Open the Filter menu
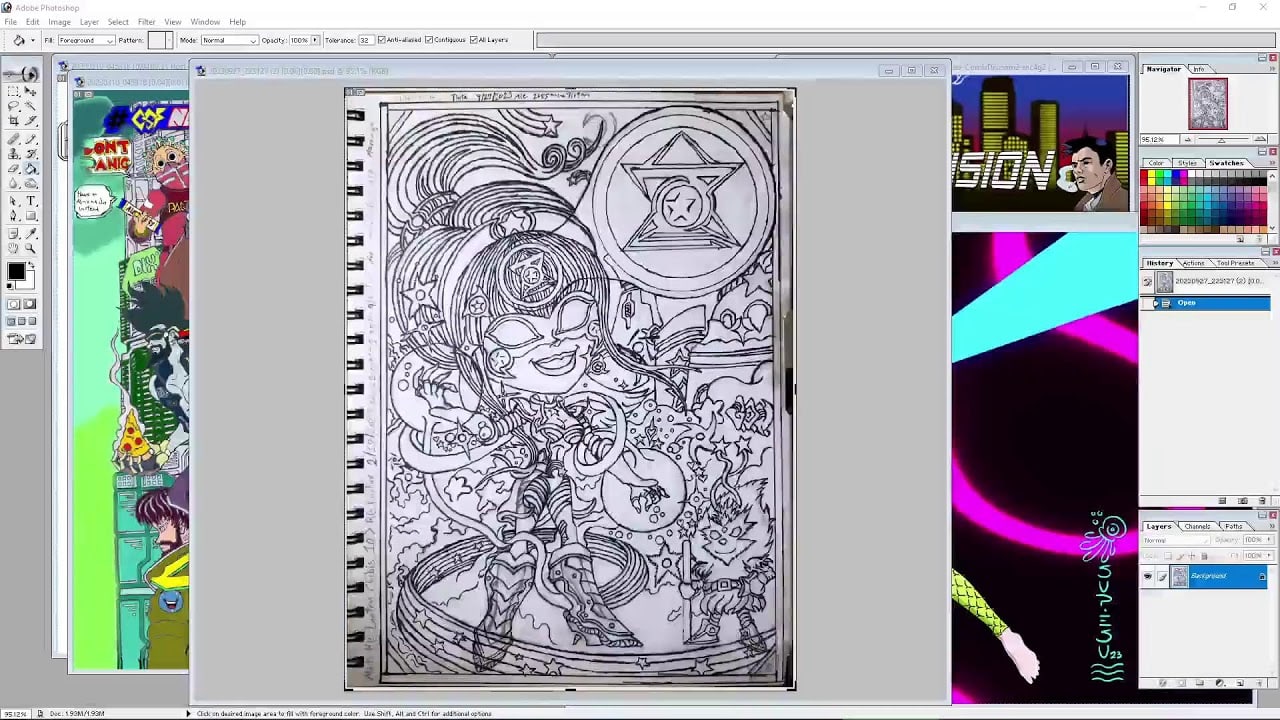1280x720 pixels. [x=146, y=22]
